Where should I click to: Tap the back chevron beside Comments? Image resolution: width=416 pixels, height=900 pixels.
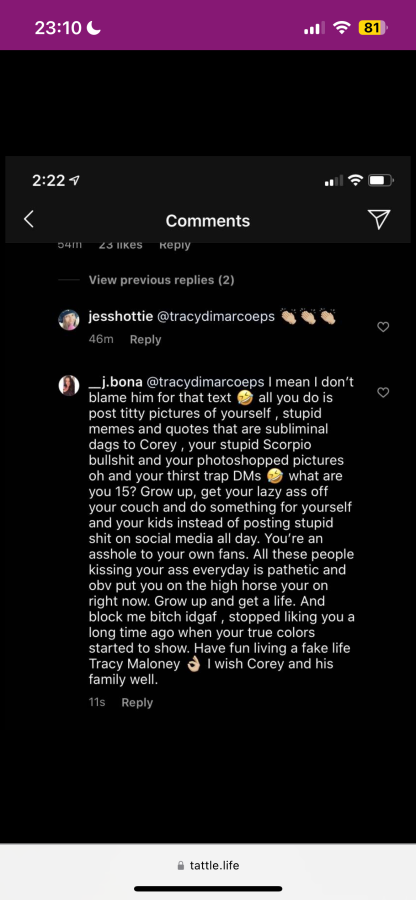coord(29,219)
